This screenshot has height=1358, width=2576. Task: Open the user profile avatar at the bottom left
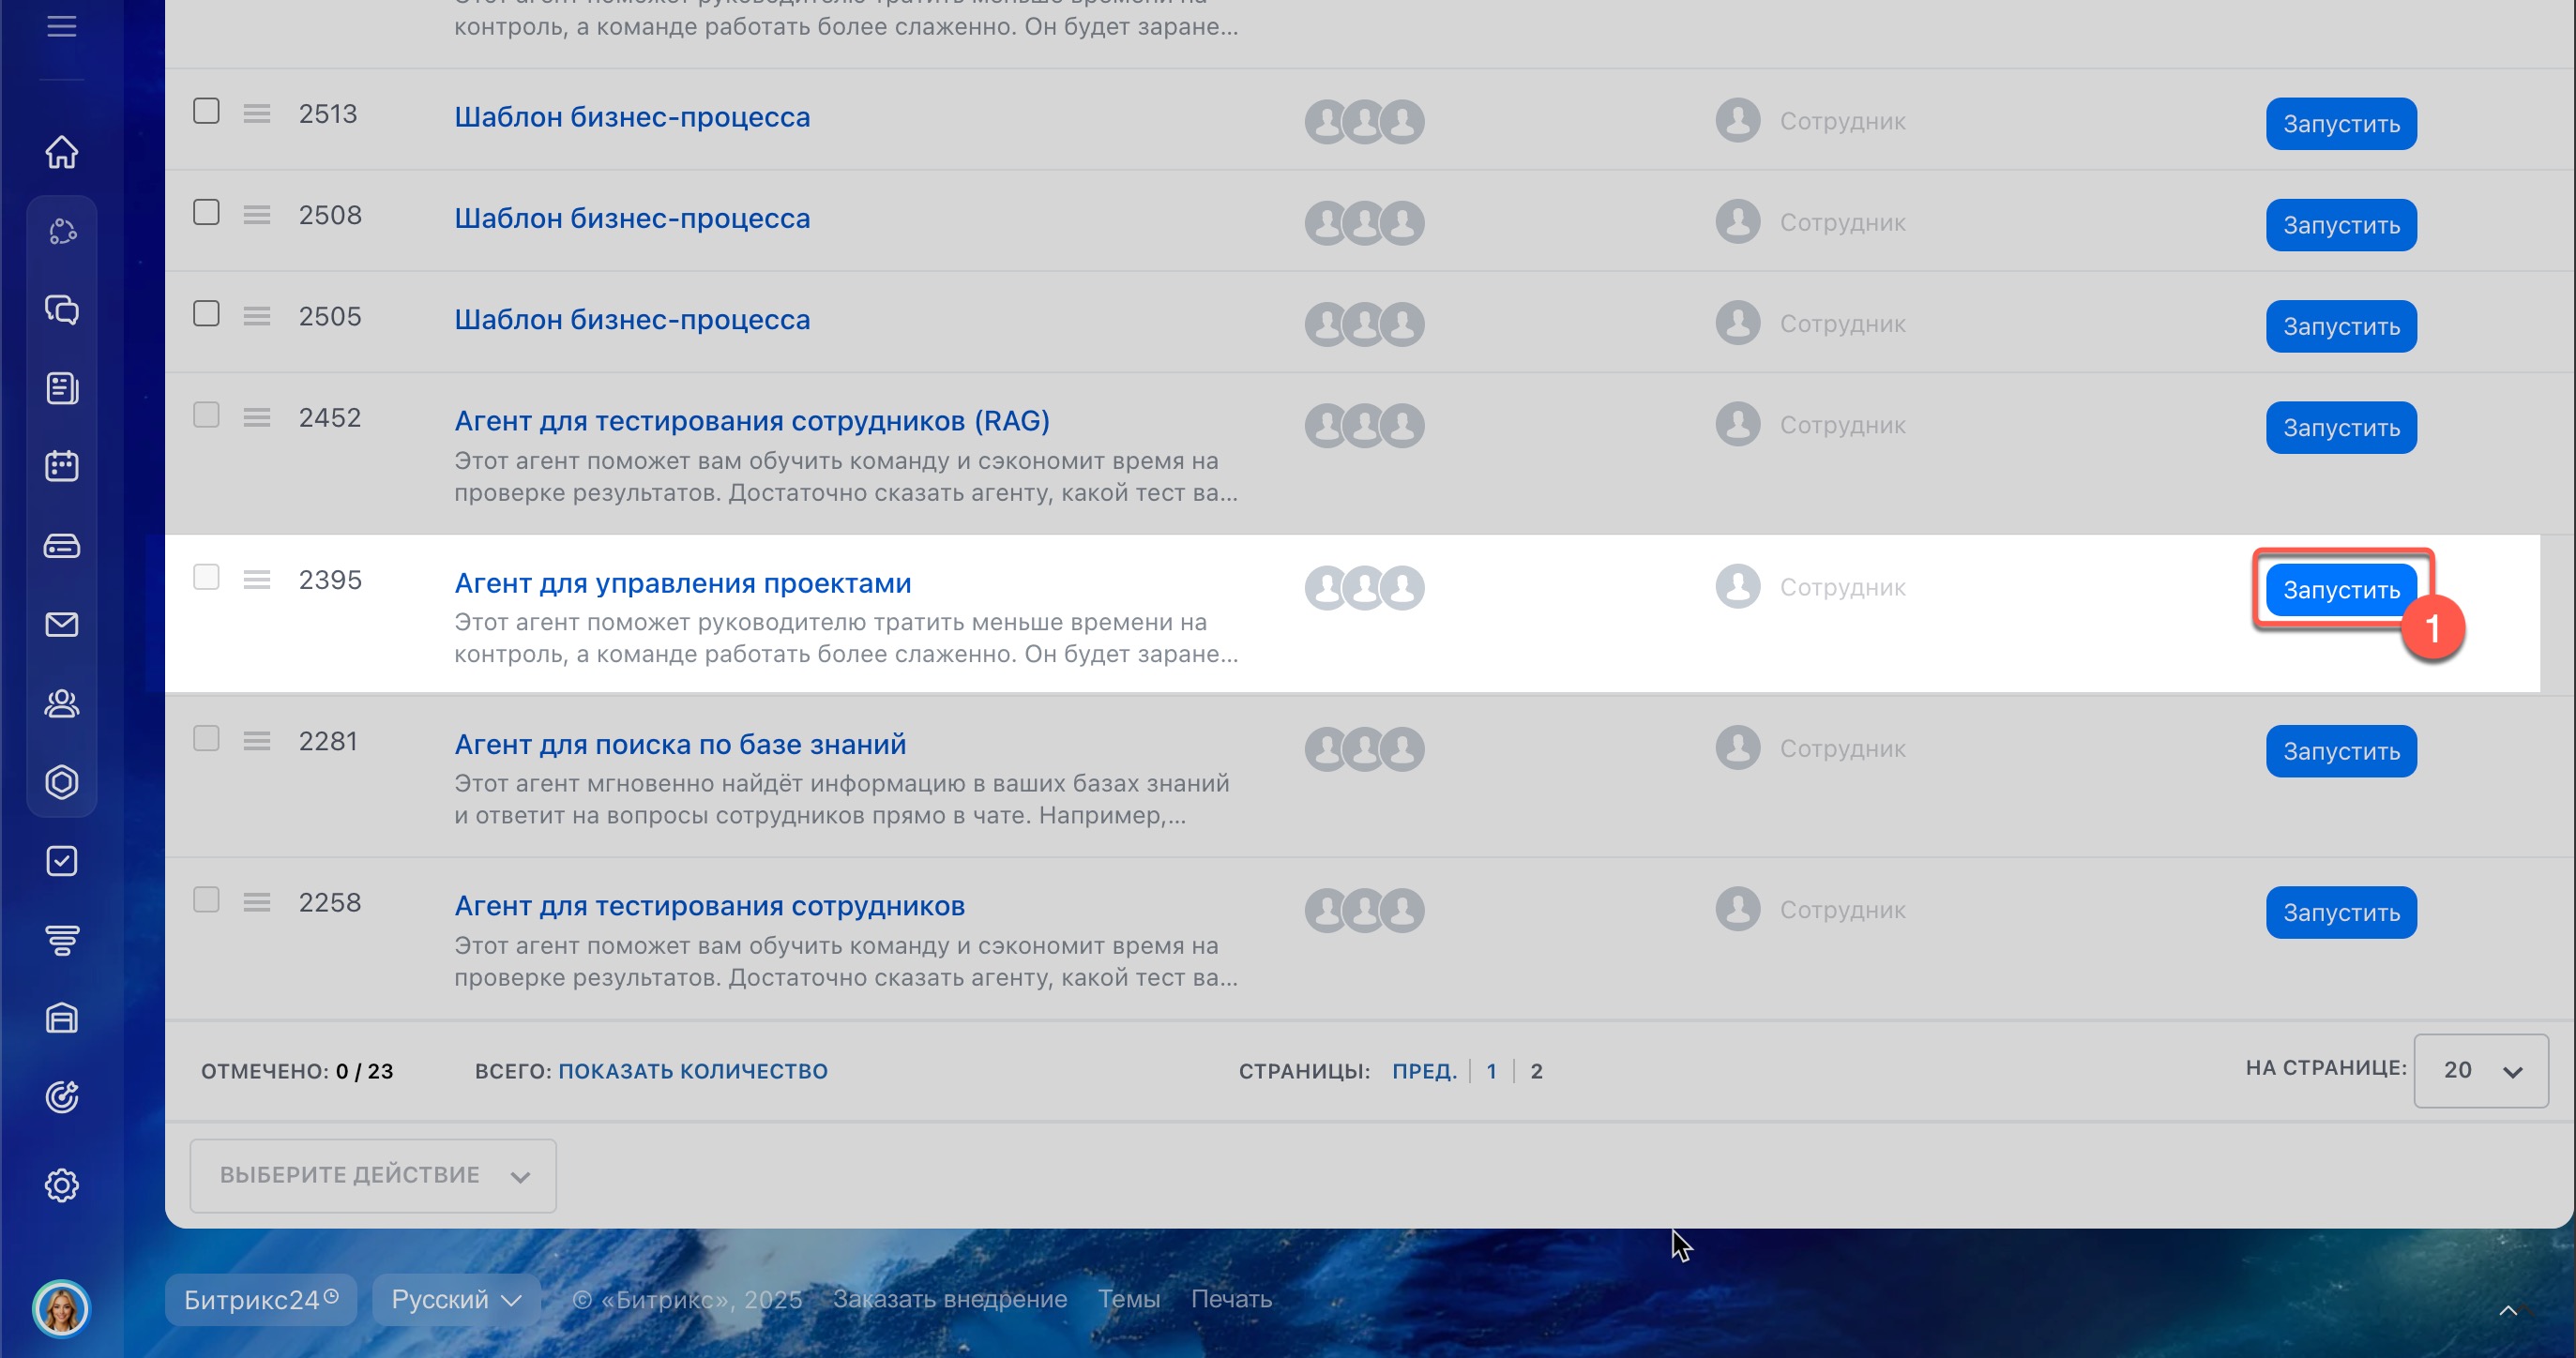pyautogui.click(x=61, y=1308)
